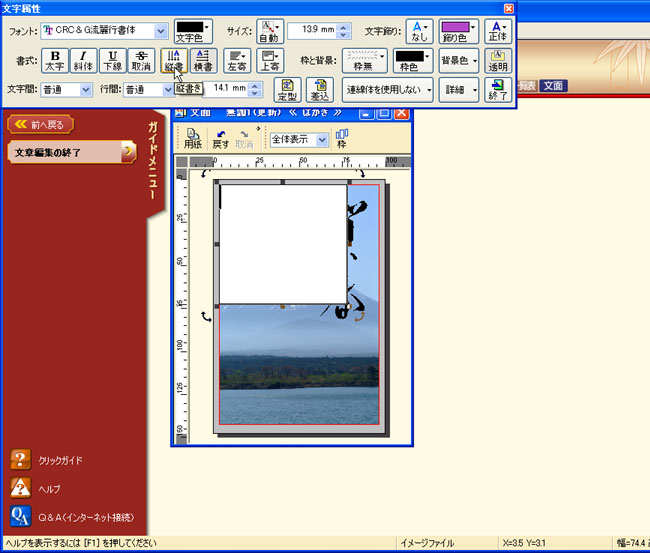Select 文章編集の終了 in guide menu
Screen dimensions: 650x553
pos(70,152)
